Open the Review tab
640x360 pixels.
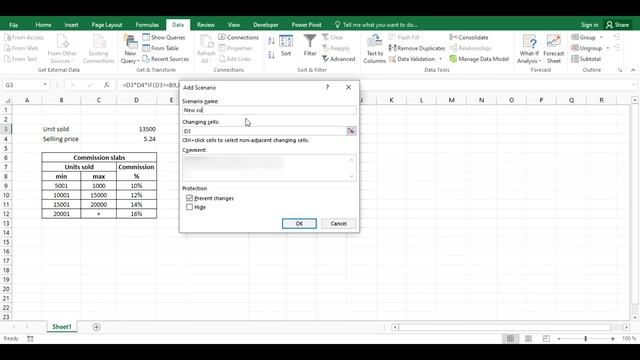click(206, 25)
